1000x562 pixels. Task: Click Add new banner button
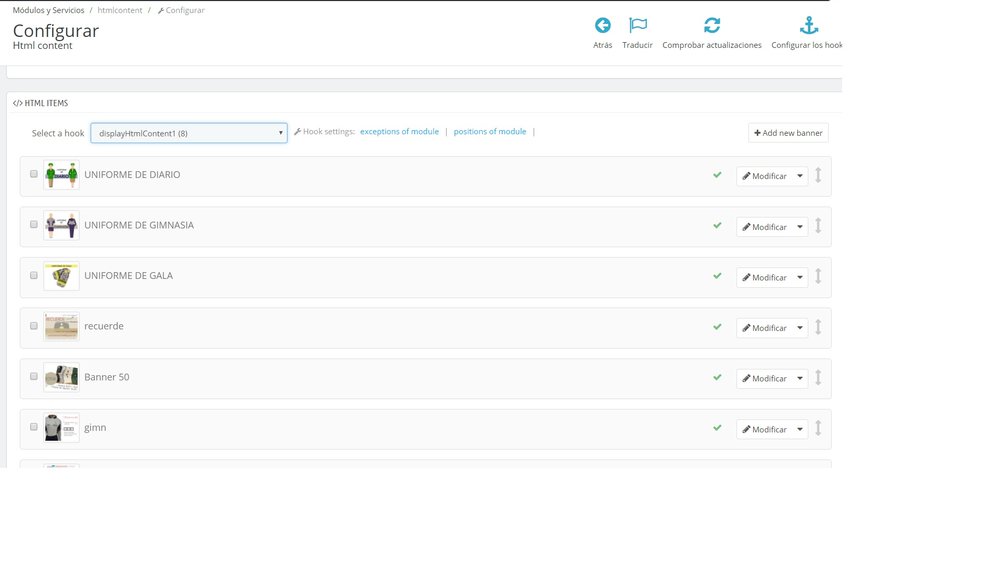click(x=788, y=133)
